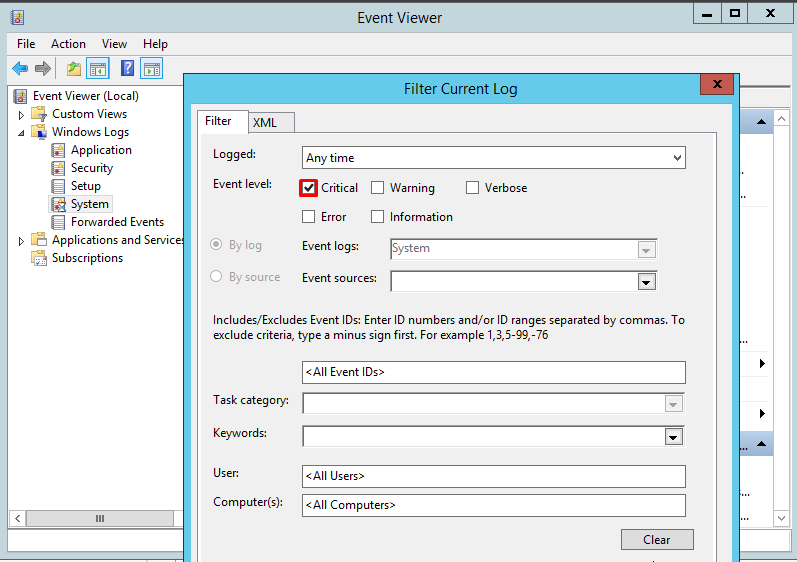Click the Event Viewer (Local) root icon
Image resolution: width=797 pixels, height=562 pixels.
point(20,96)
